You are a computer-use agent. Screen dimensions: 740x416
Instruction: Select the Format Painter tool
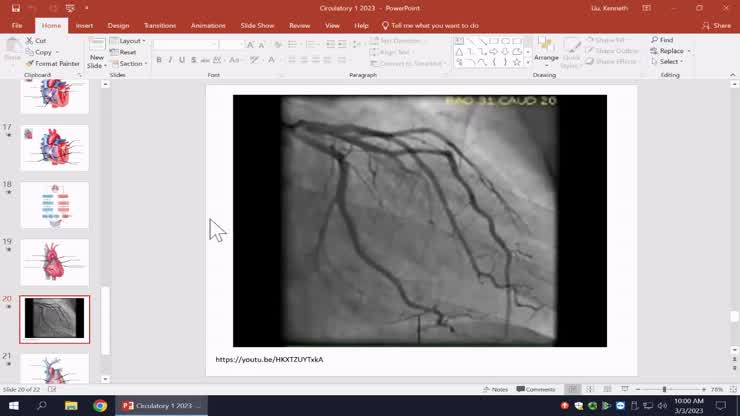tap(30, 63)
